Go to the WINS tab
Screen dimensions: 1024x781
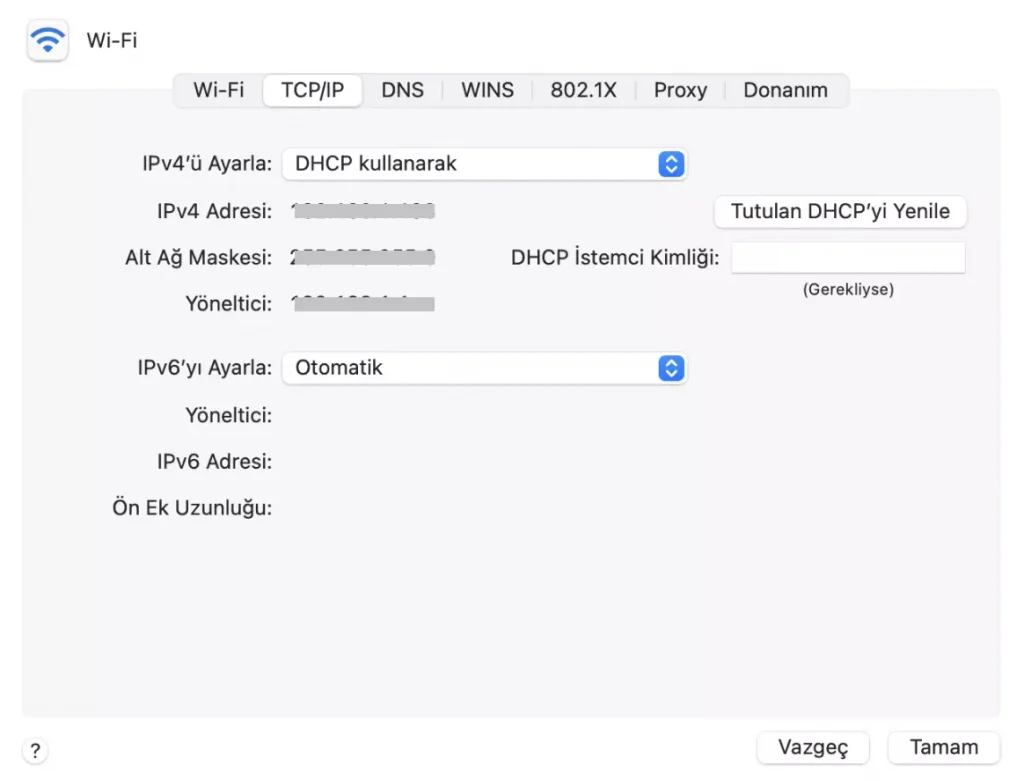(x=487, y=90)
